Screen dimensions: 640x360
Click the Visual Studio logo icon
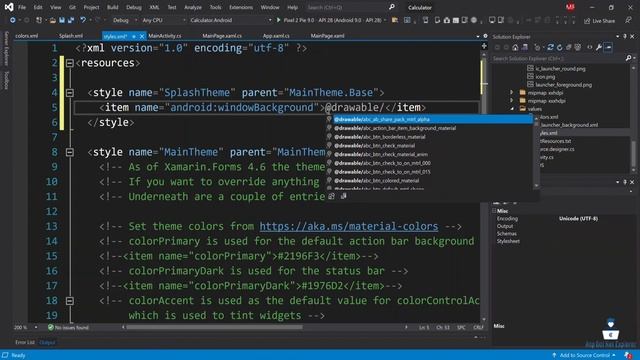[x=9, y=7]
